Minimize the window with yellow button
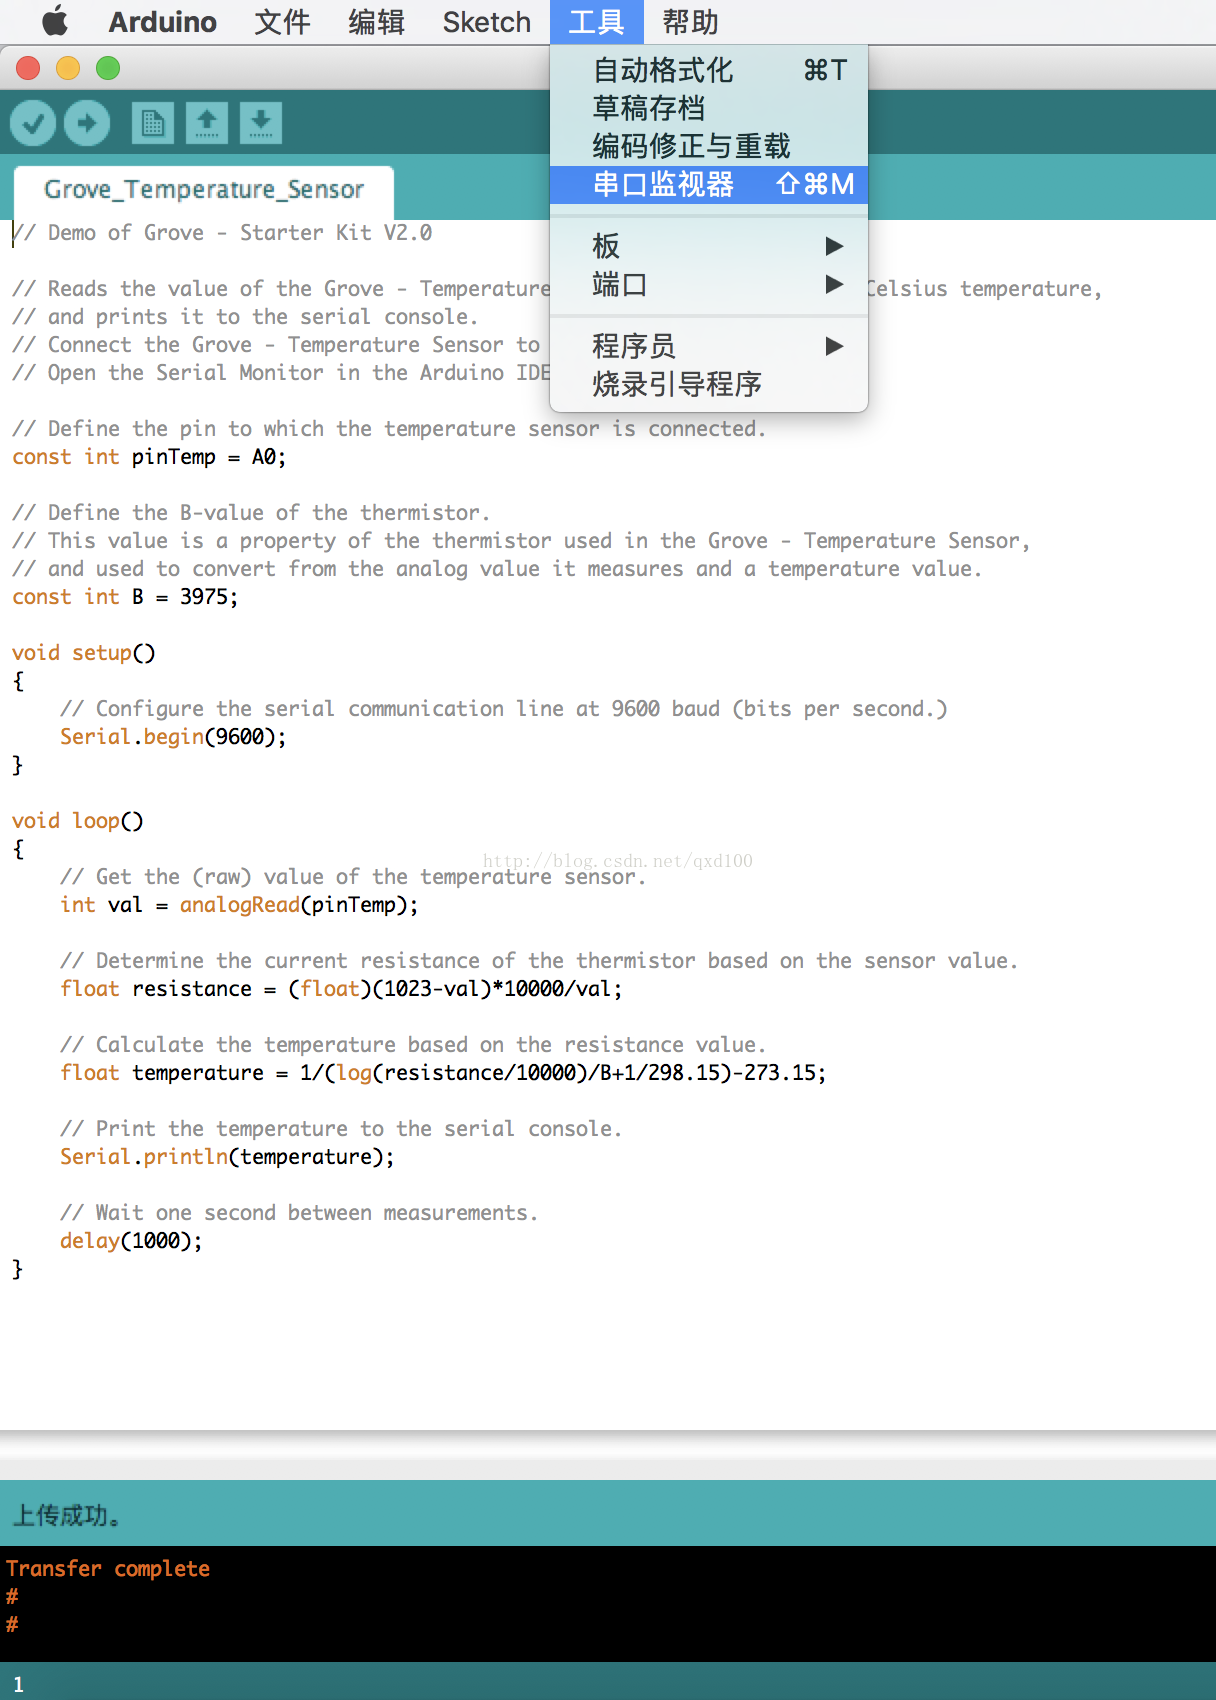 [x=68, y=68]
